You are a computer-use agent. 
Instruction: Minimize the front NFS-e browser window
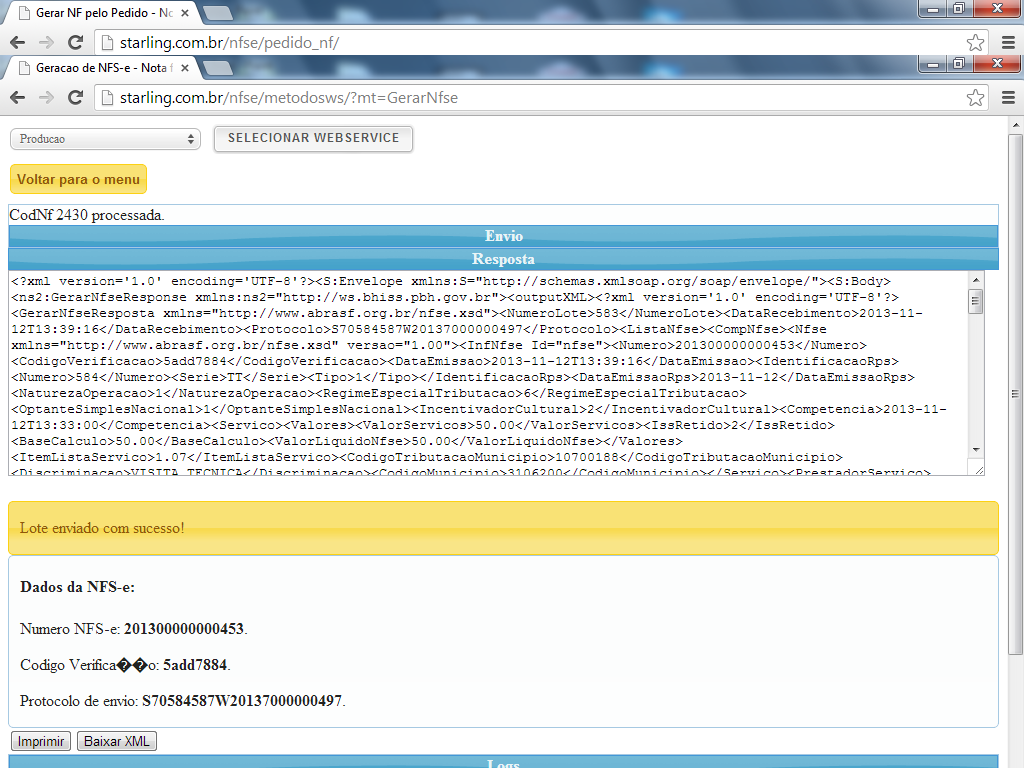(932, 64)
